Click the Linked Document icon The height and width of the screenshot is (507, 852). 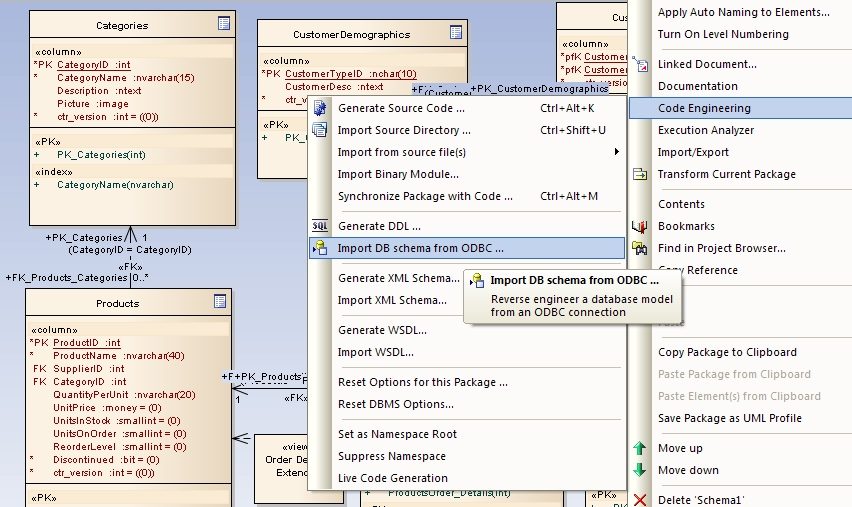[x=640, y=64]
